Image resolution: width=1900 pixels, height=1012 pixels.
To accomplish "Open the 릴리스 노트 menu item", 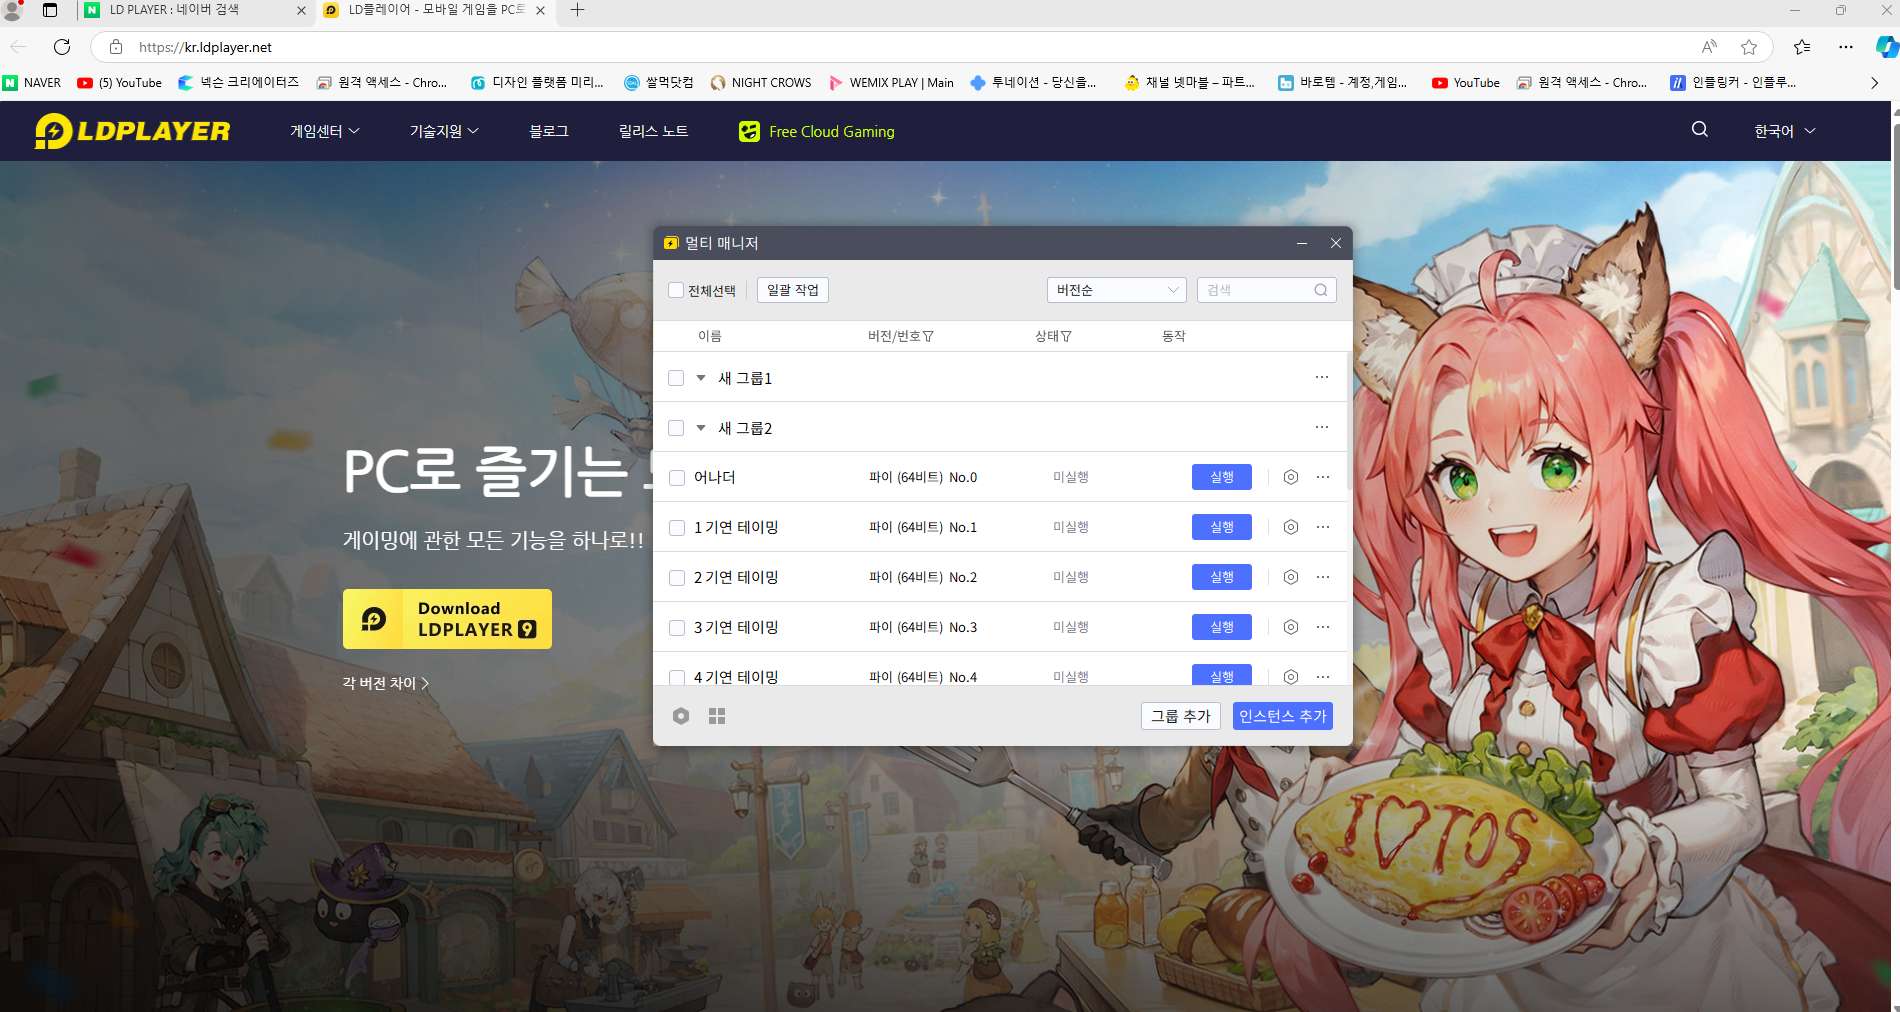I will tap(654, 131).
